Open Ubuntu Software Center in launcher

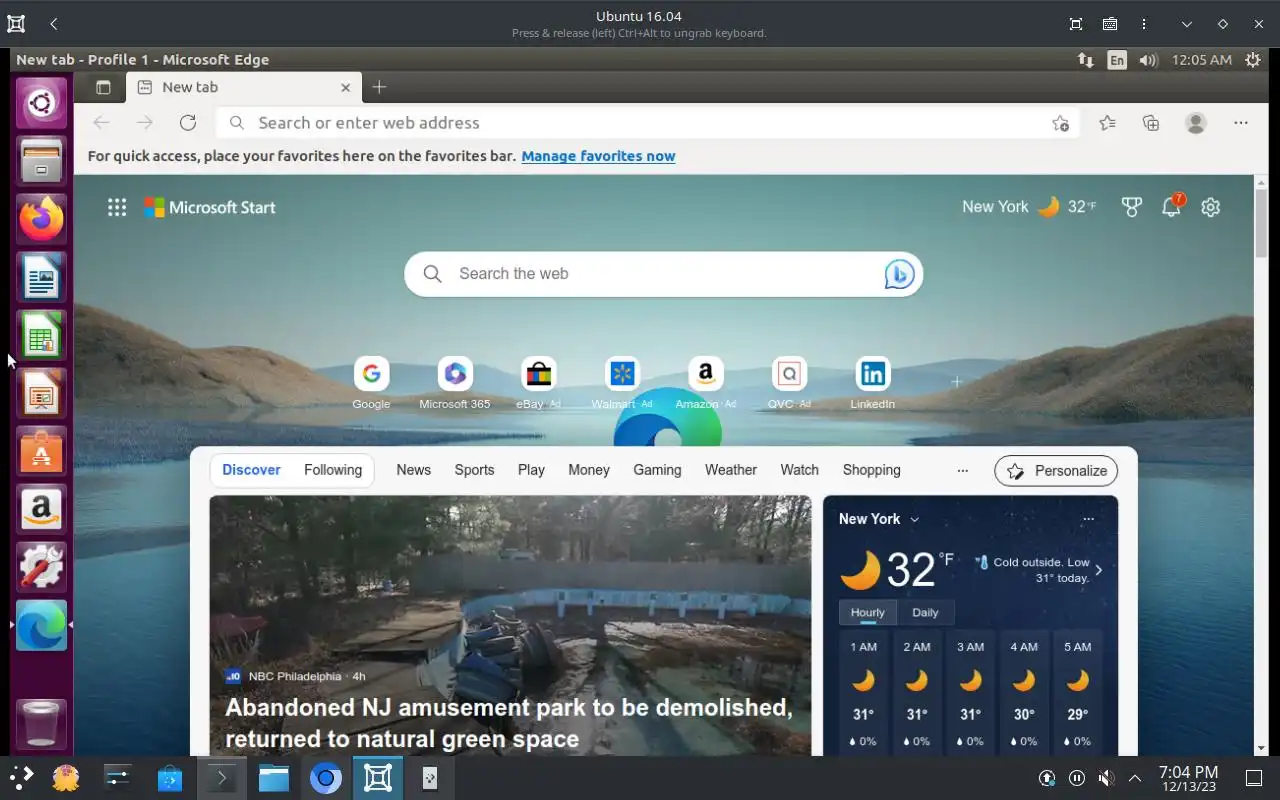point(41,452)
